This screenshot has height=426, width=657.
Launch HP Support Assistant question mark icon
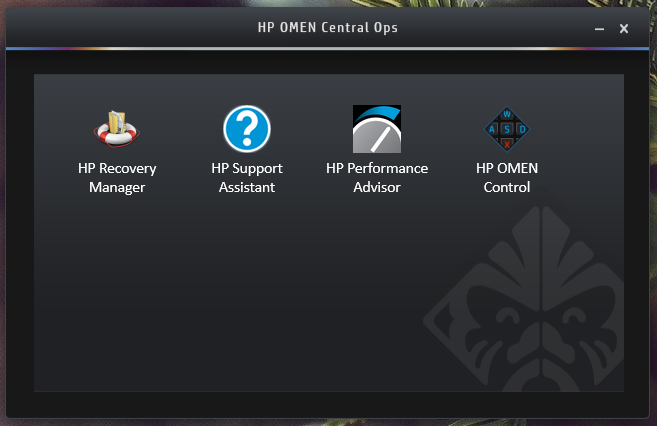(x=247, y=129)
